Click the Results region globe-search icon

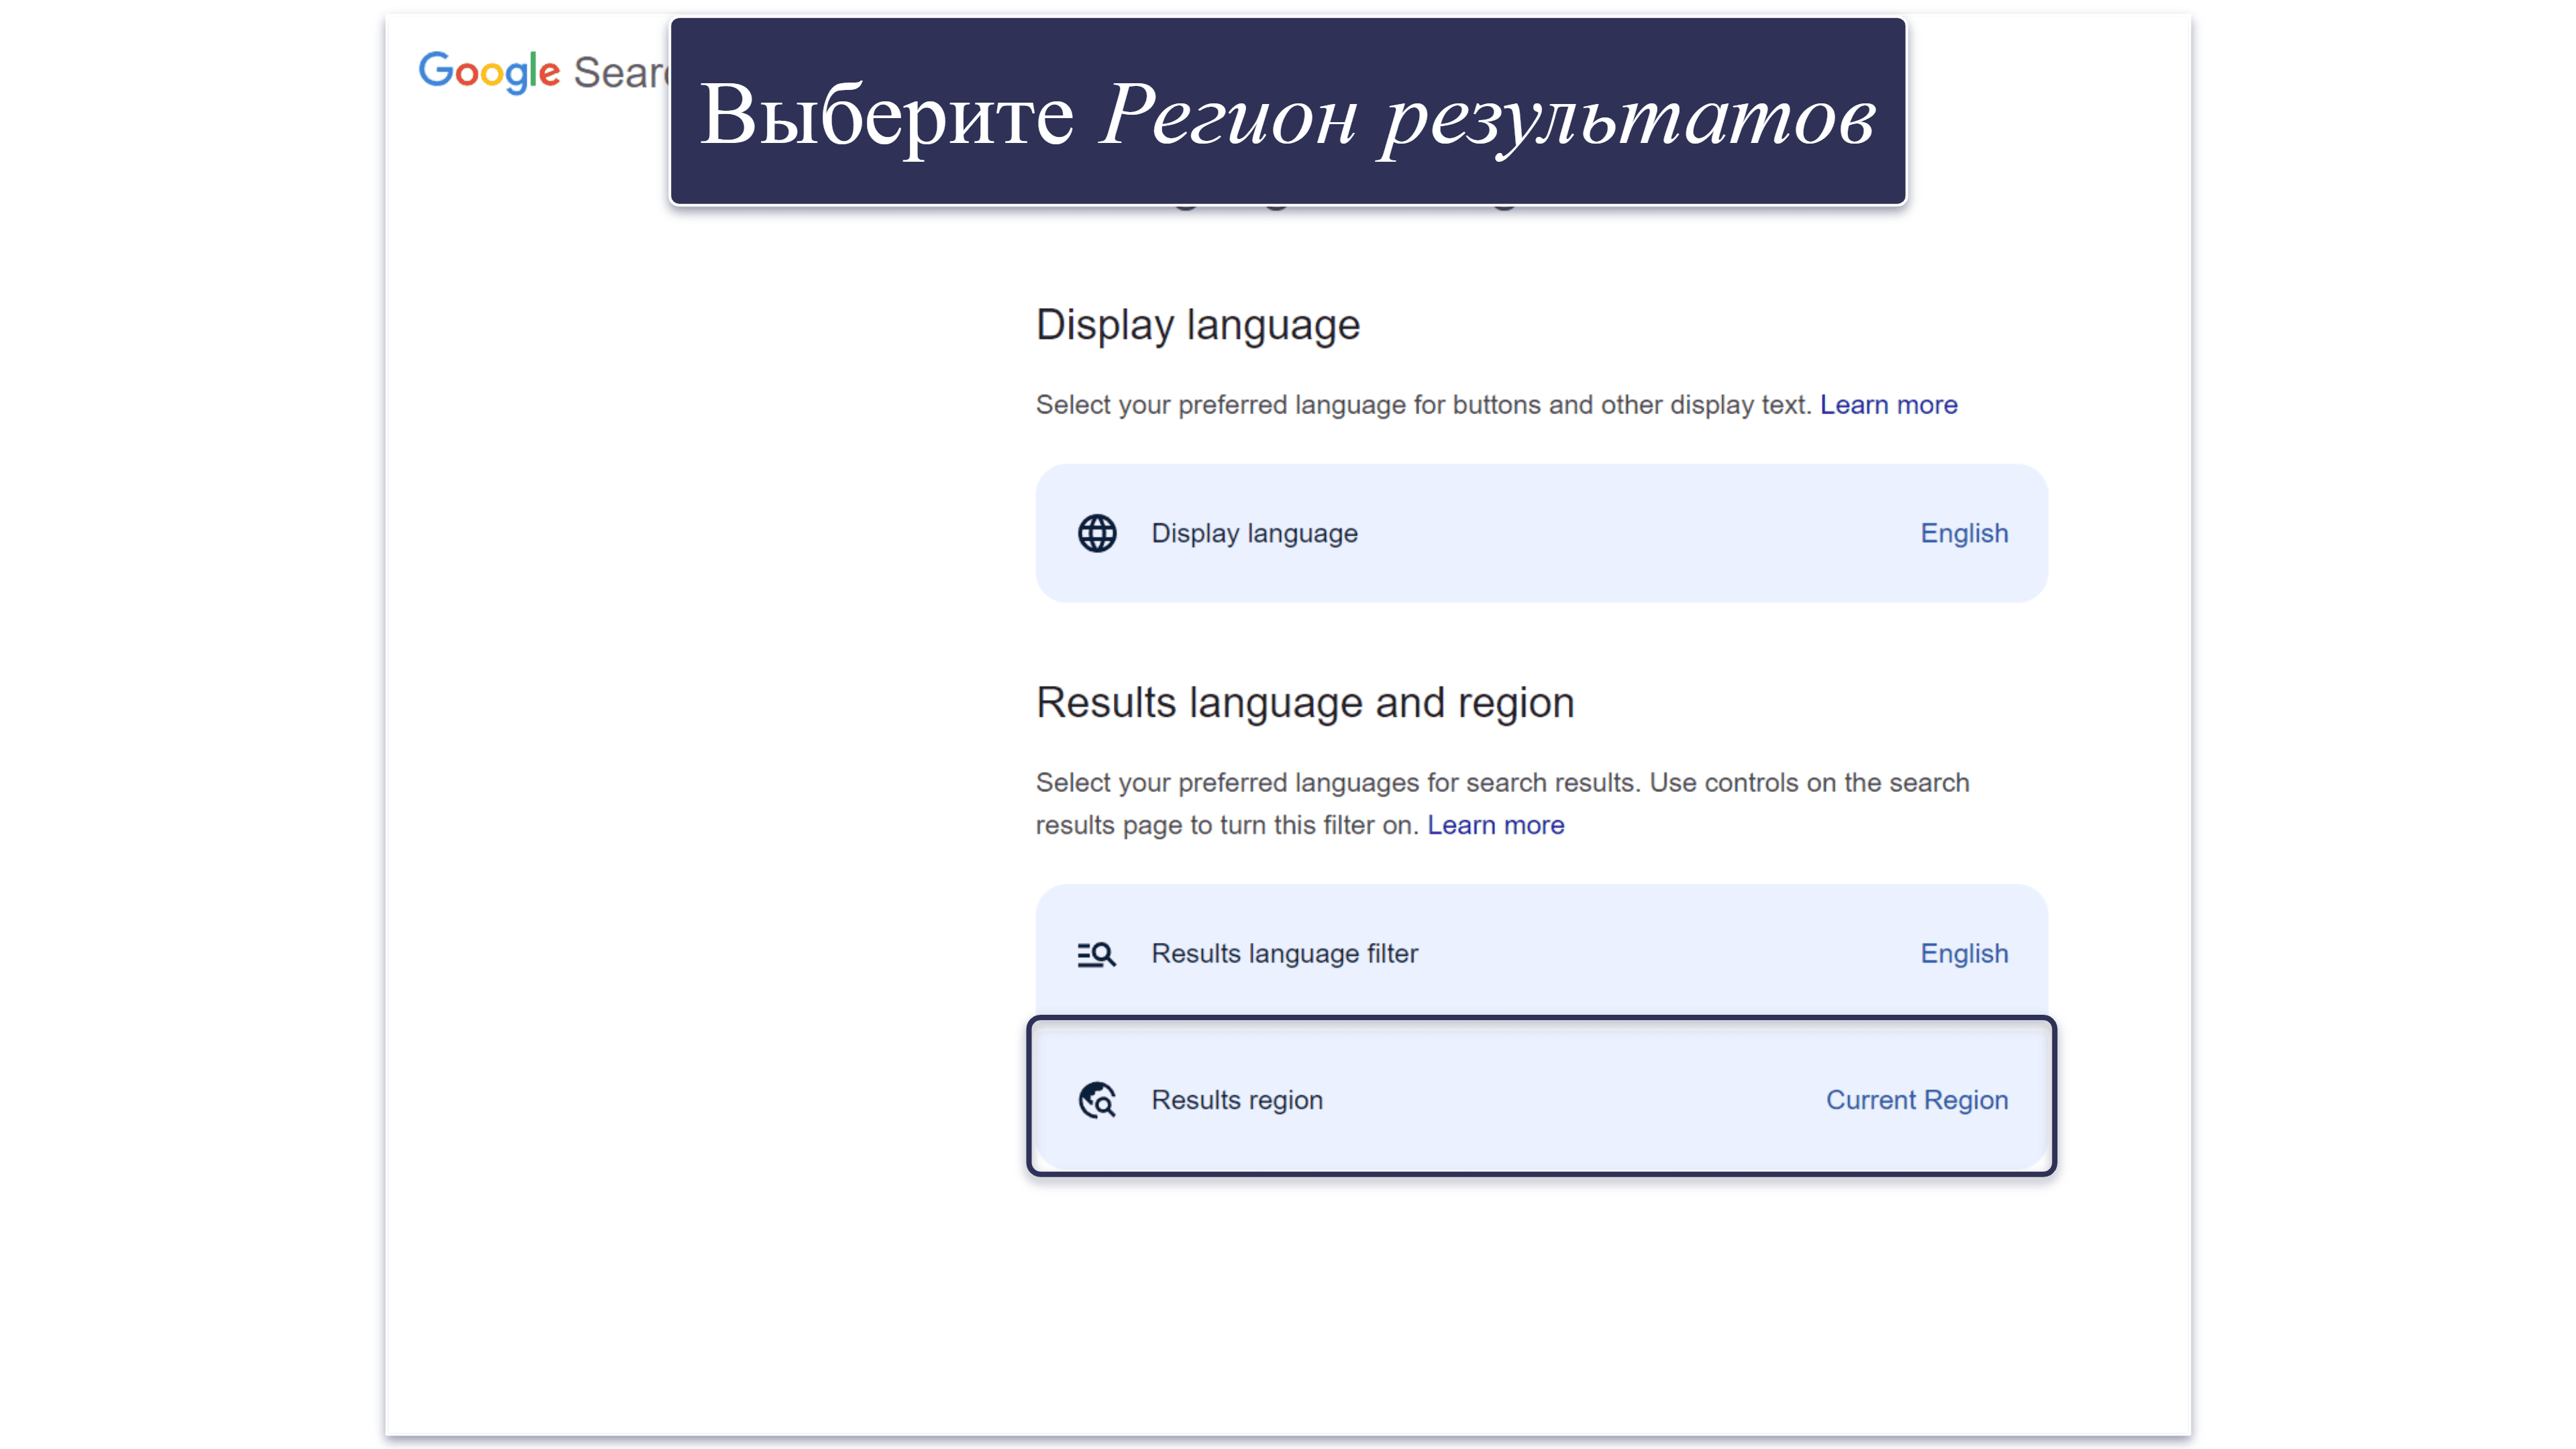(1097, 1100)
